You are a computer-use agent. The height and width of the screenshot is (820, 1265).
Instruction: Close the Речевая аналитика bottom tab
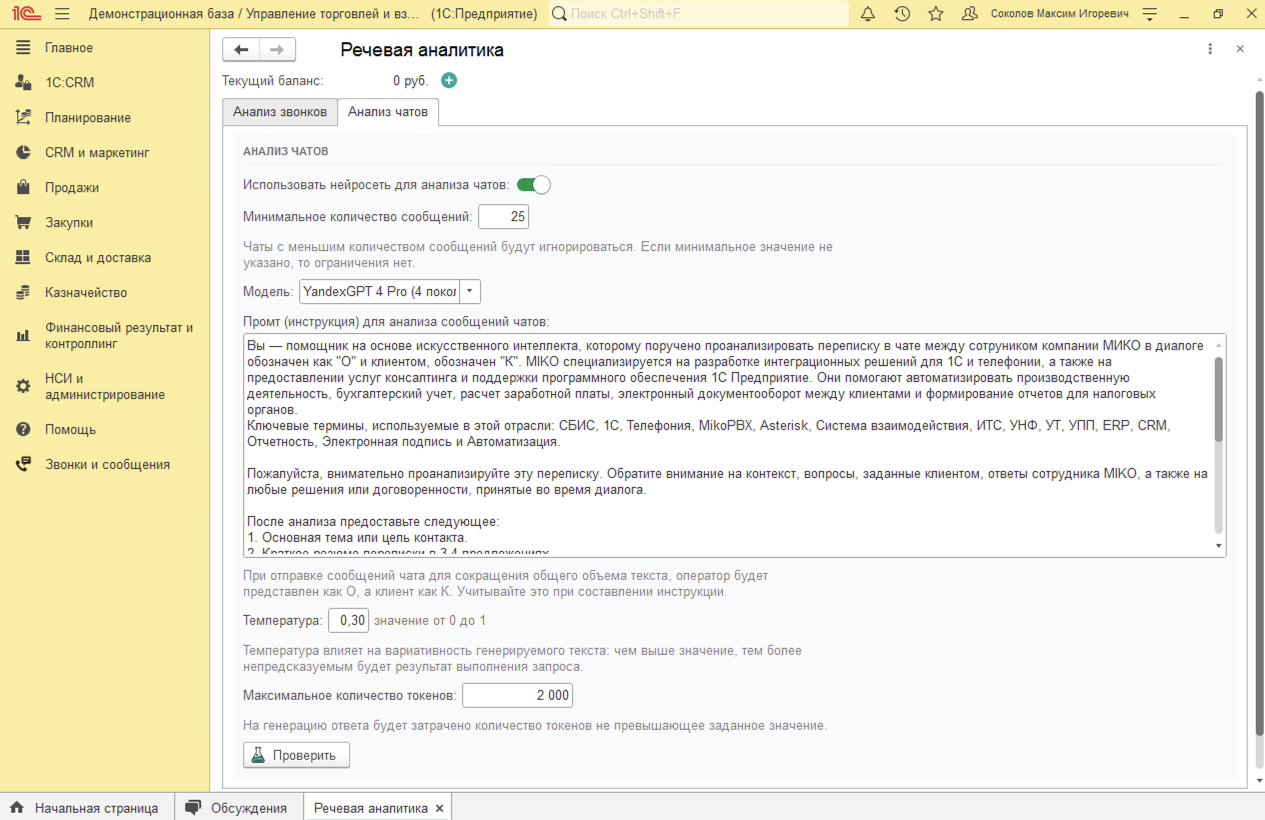click(x=440, y=808)
